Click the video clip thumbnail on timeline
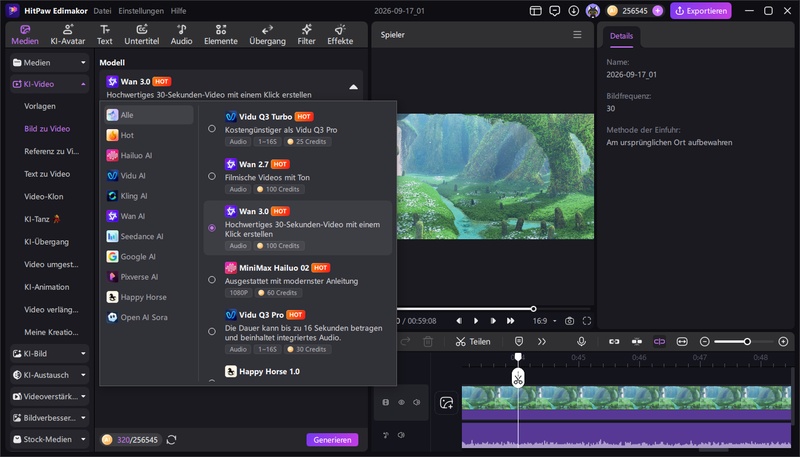 [626, 398]
